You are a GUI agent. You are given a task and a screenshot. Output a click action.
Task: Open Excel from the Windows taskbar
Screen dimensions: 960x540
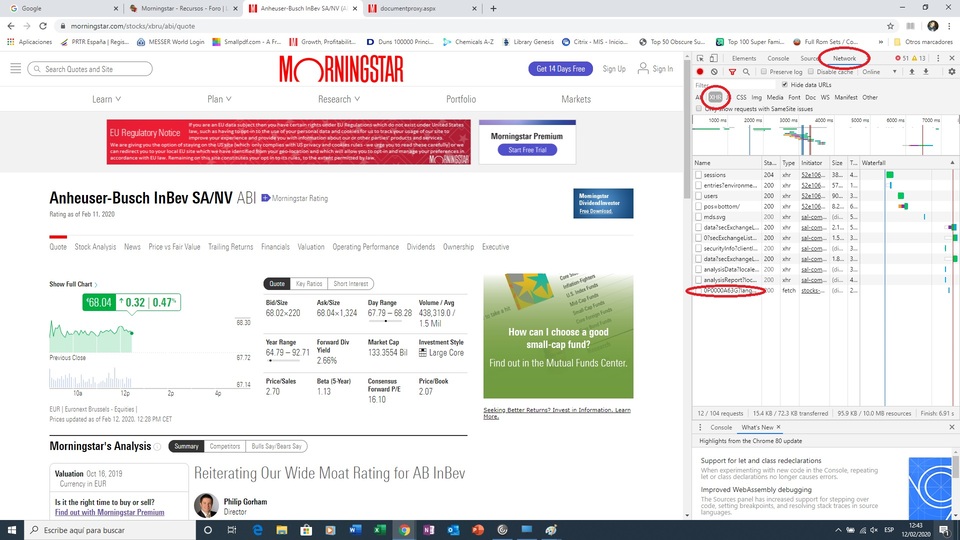tap(380, 530)
